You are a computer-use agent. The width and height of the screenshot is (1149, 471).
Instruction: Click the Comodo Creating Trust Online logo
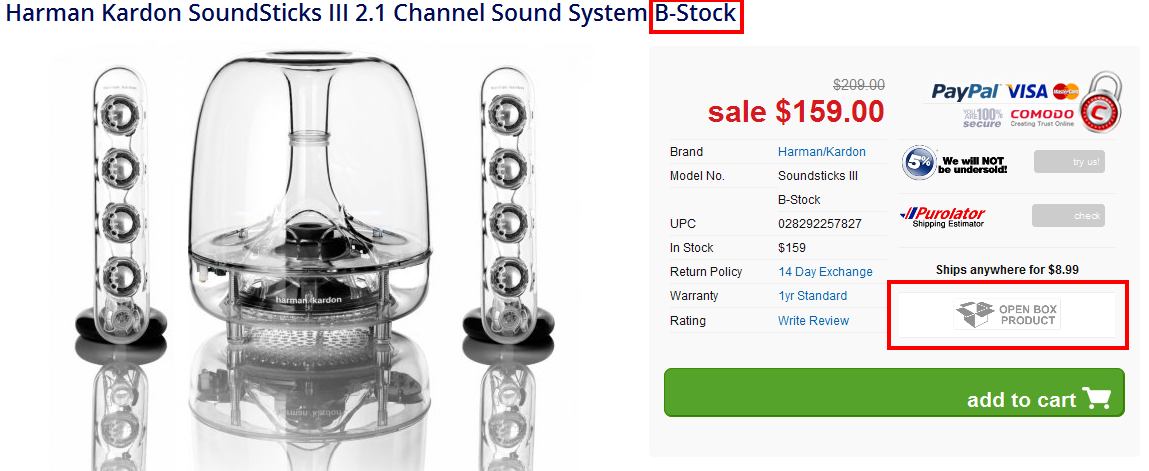tap(1043, 118)
